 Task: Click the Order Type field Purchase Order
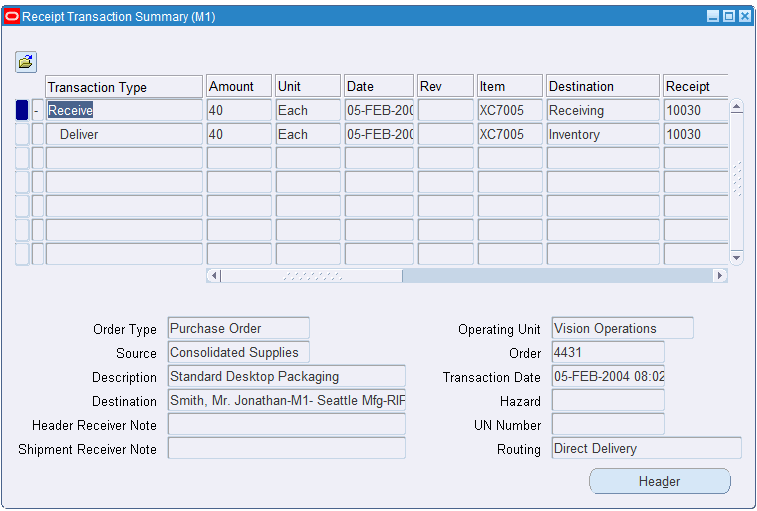point(238,328)
